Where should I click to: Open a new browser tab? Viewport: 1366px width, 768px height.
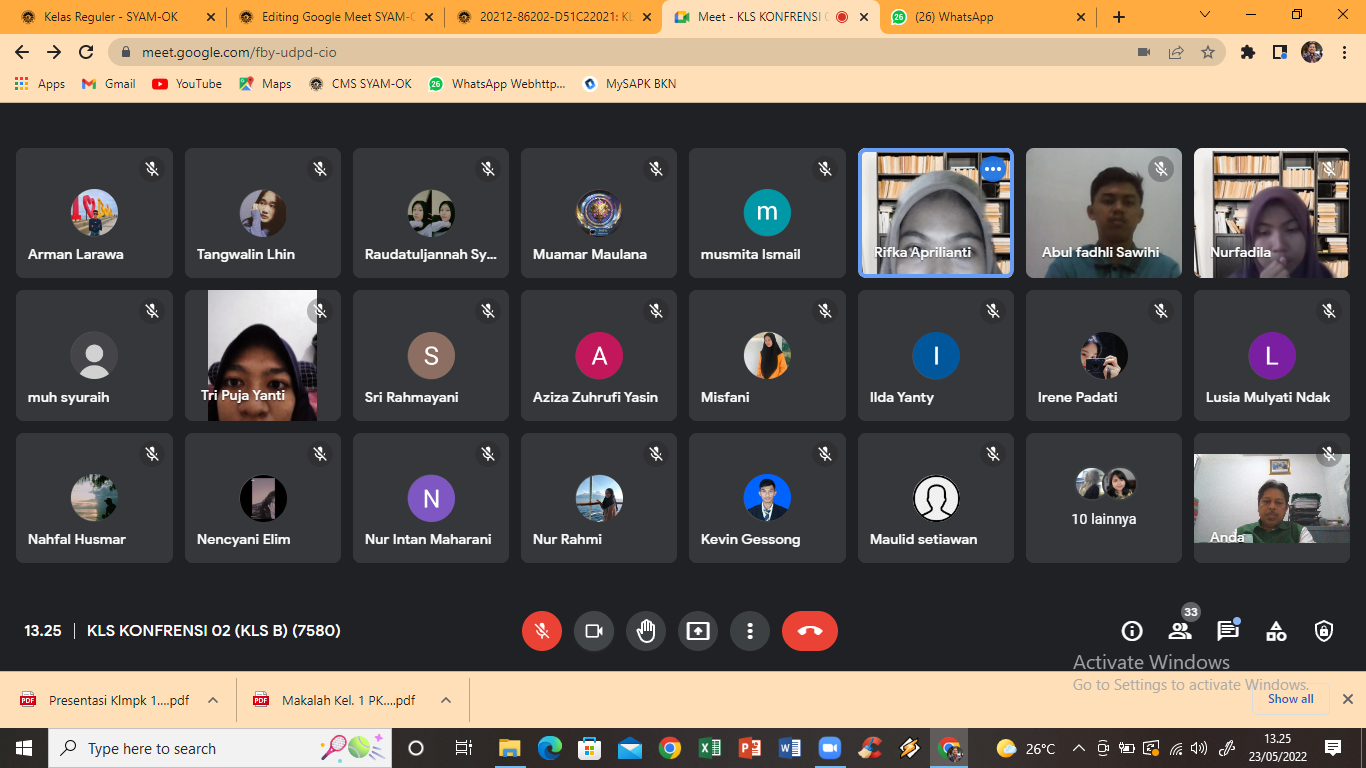point(1119,17)
